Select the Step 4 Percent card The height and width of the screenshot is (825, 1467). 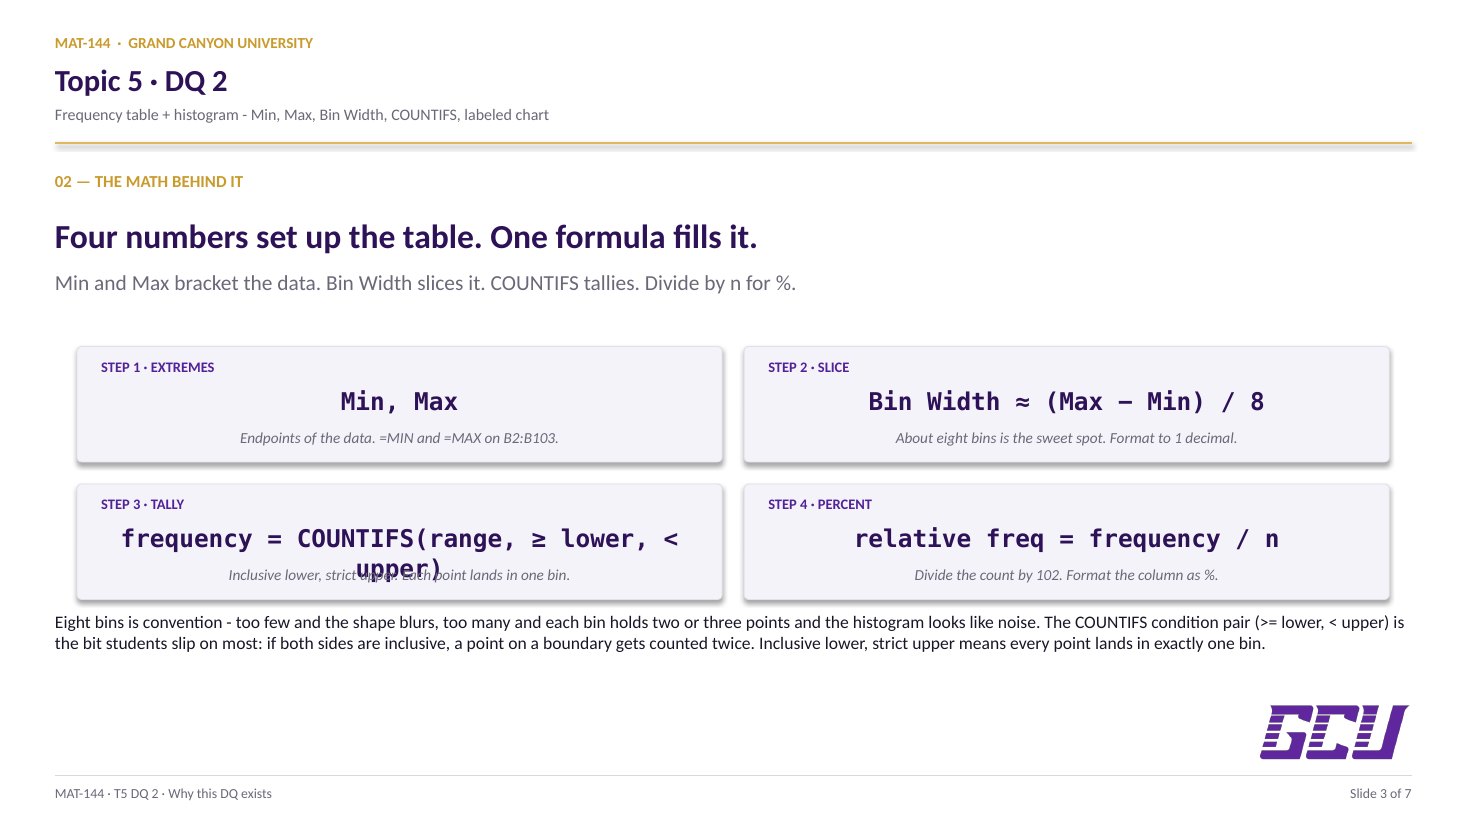point(1066,541)
